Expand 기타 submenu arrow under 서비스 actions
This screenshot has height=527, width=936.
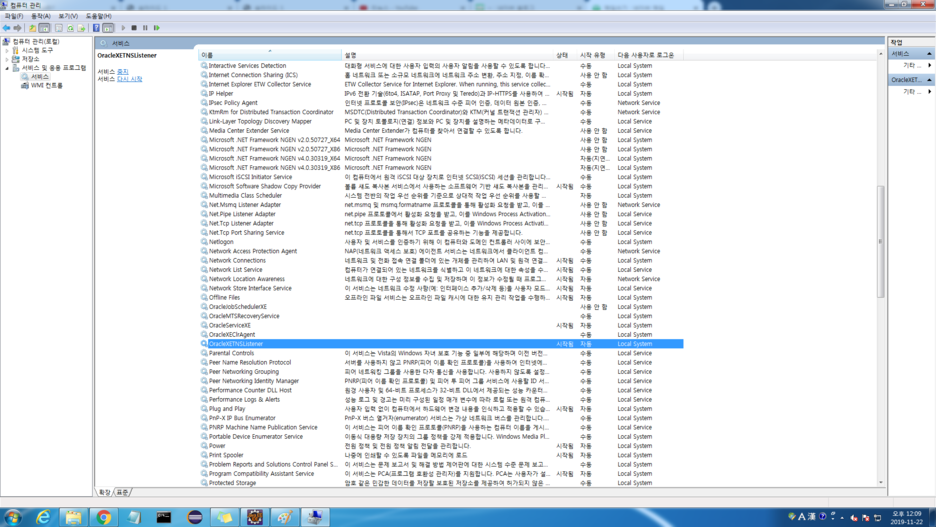[929, 65]
